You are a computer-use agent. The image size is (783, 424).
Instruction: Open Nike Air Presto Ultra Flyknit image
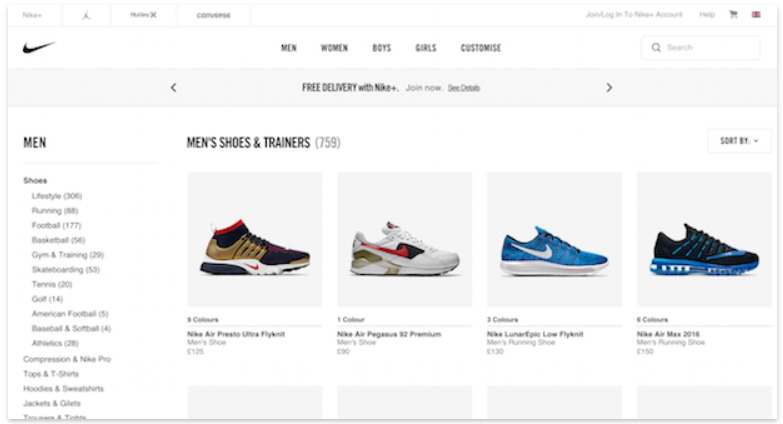point(255,240)
